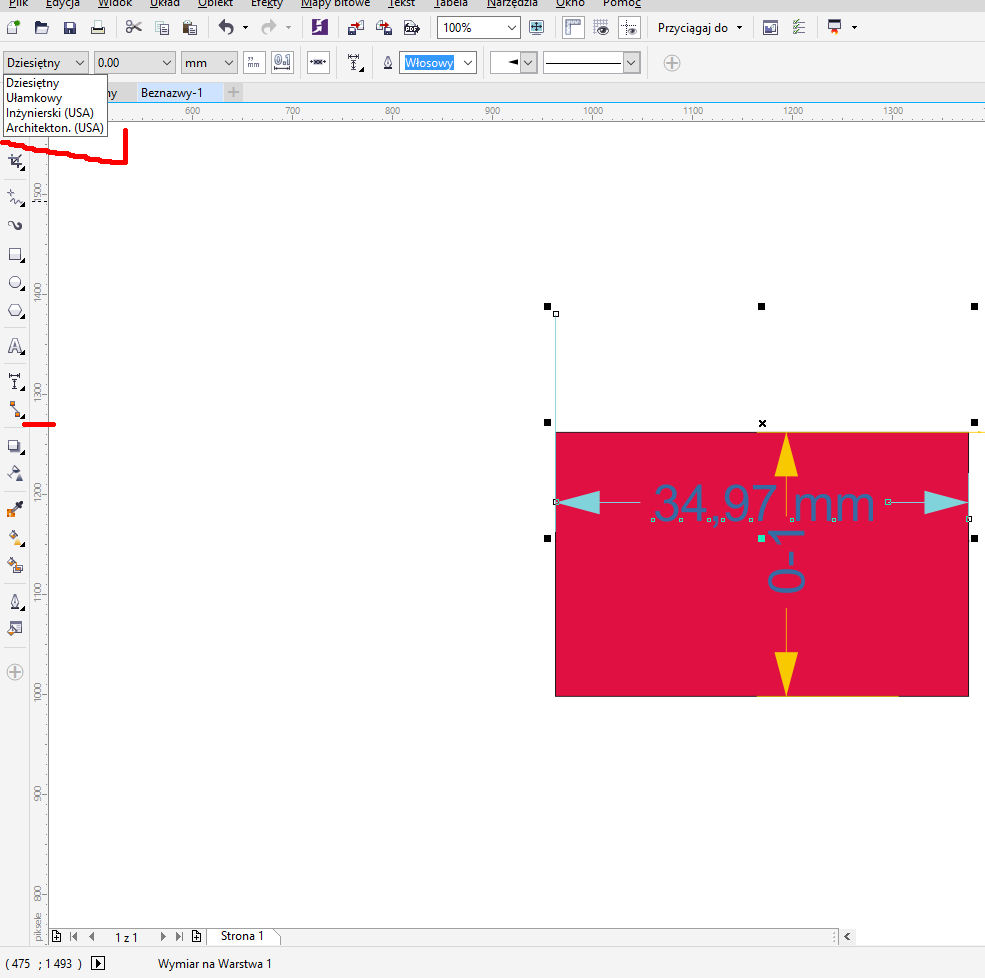Toggle guidelines visibility button
Screen dimensions: 985x978
628,28
